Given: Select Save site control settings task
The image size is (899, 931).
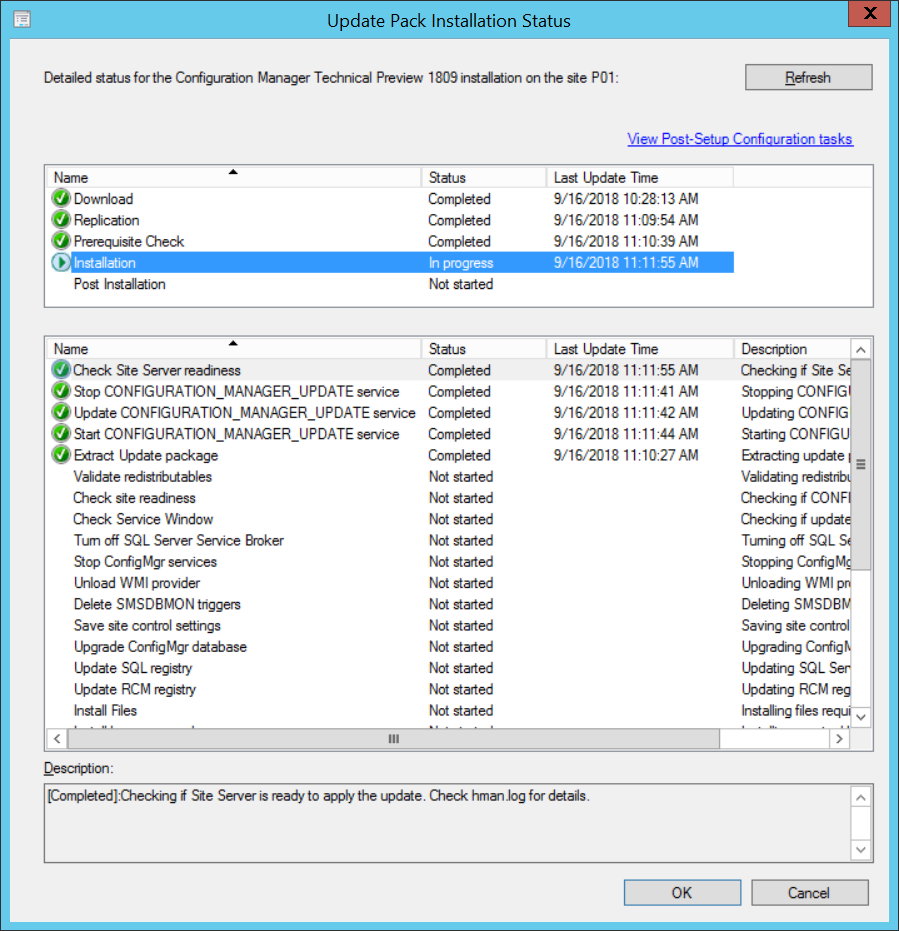Looking at the screenshot, I should pos(448,626).
